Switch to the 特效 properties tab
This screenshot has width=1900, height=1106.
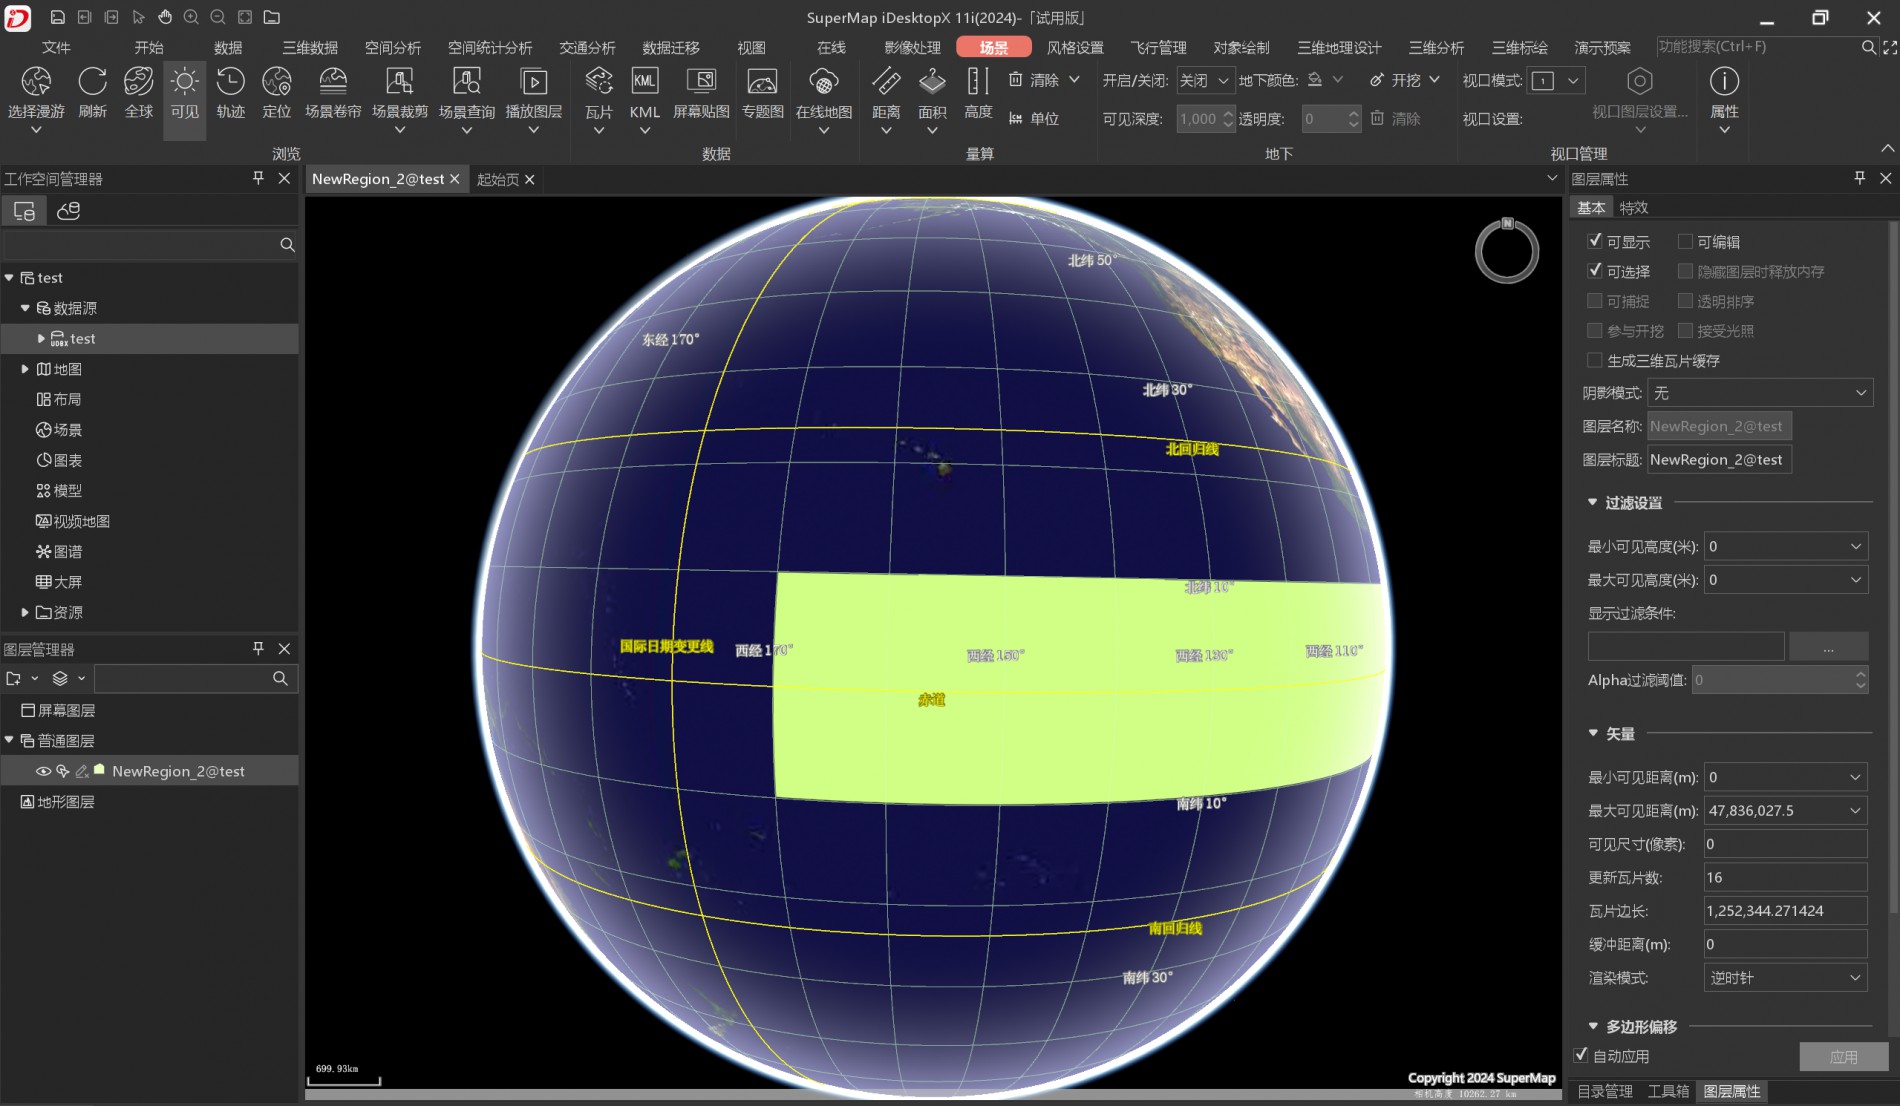point(1634,208)
